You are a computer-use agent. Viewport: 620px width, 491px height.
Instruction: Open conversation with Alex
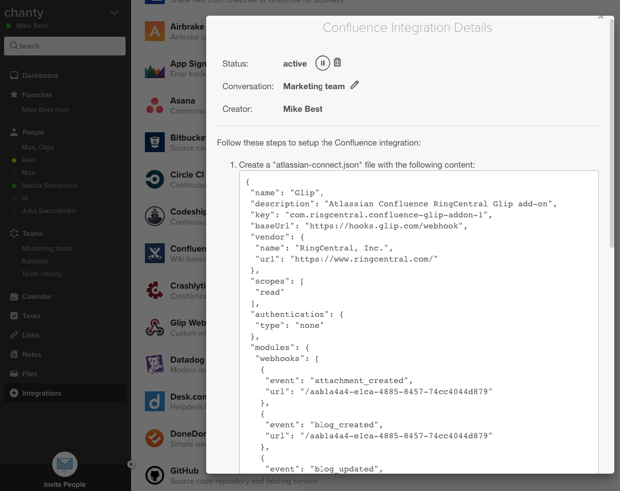point(28,160)
